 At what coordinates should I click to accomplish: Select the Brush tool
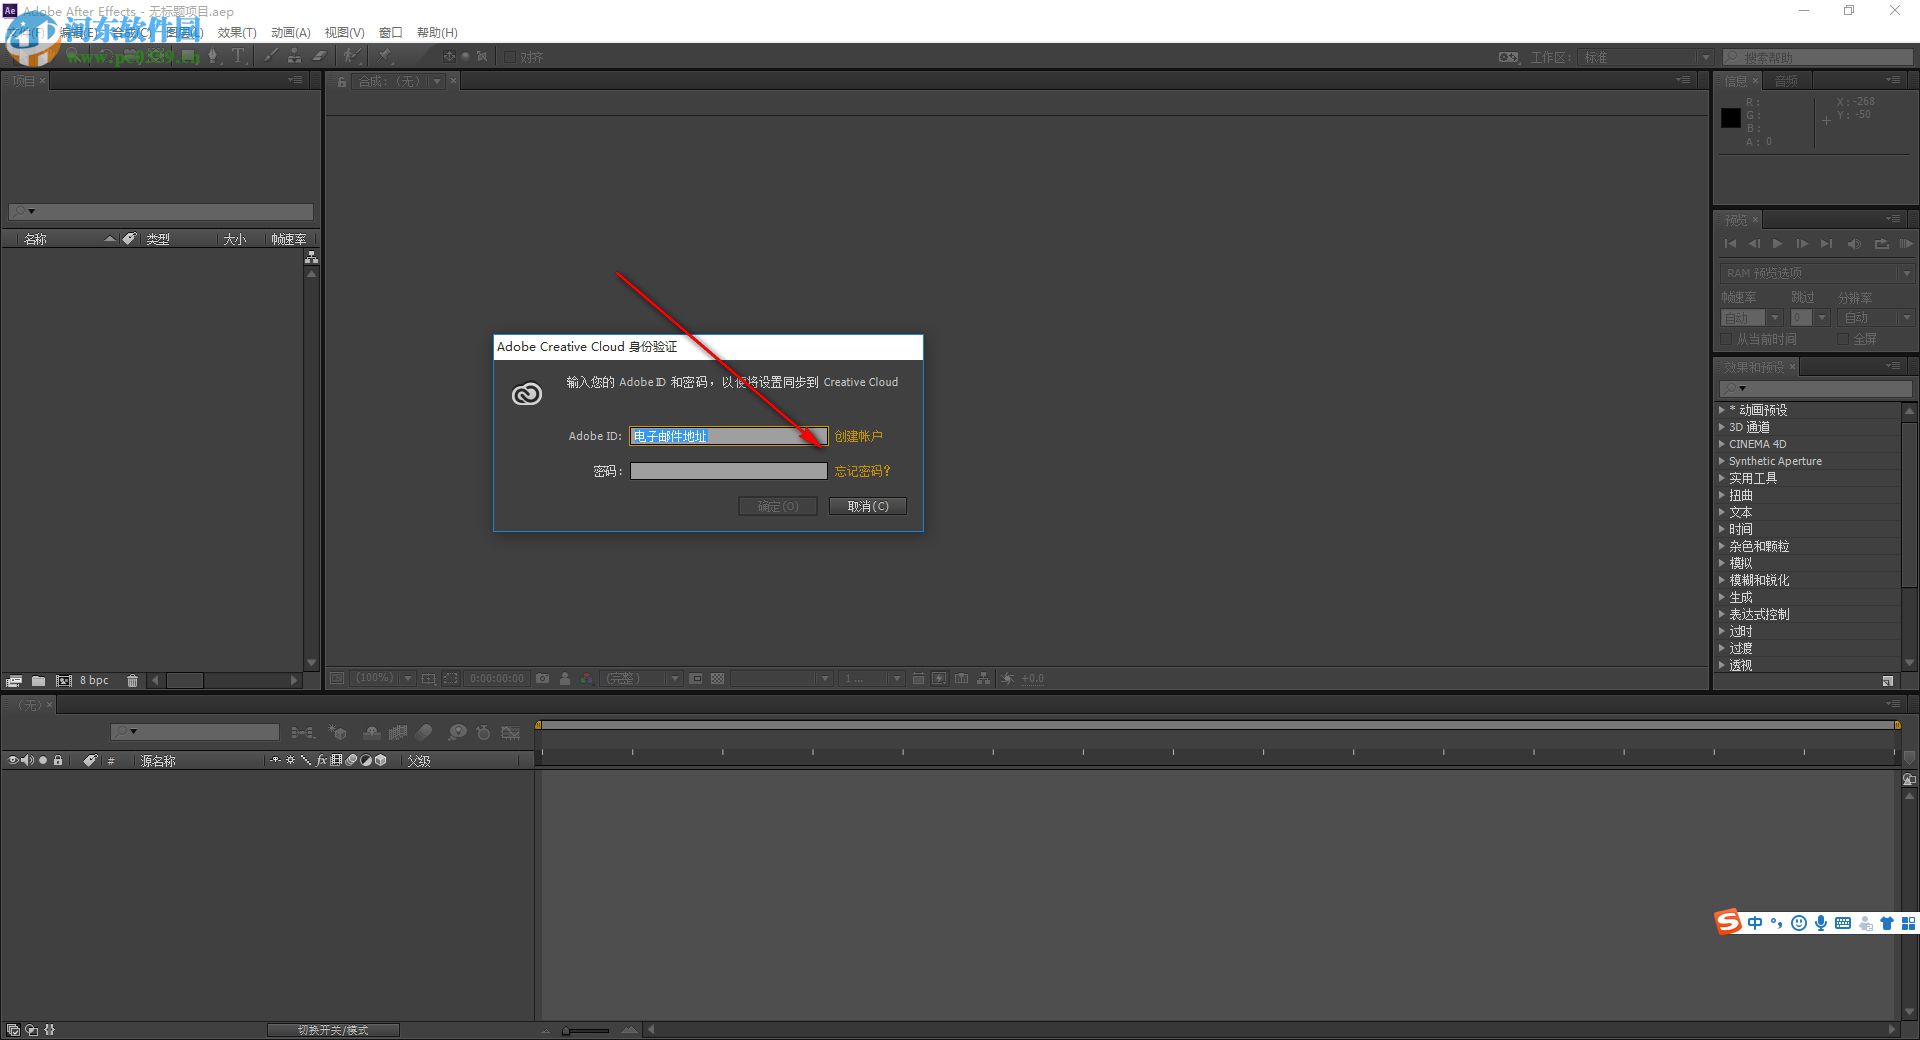(x=271, y=57)
